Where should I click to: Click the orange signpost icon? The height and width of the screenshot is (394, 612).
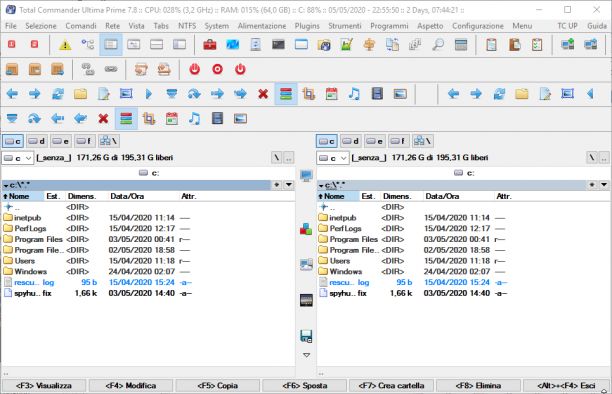tap(369, 45)
